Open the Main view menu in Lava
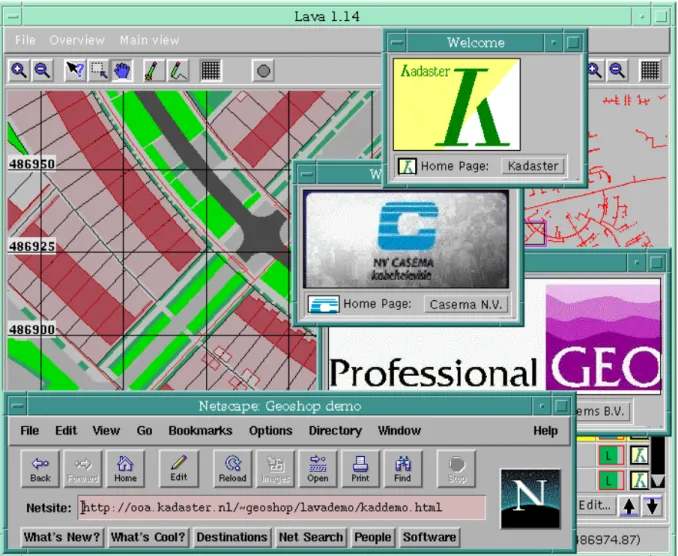678x556 pixels. click(150, 40)
